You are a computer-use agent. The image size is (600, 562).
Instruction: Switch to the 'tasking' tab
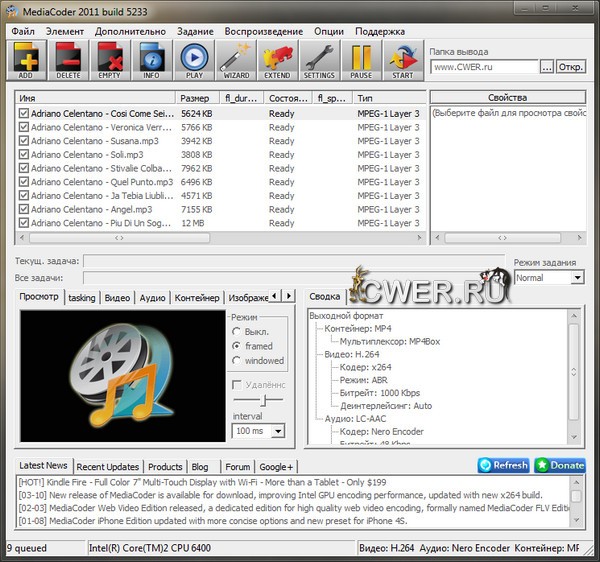pos(82,298)
